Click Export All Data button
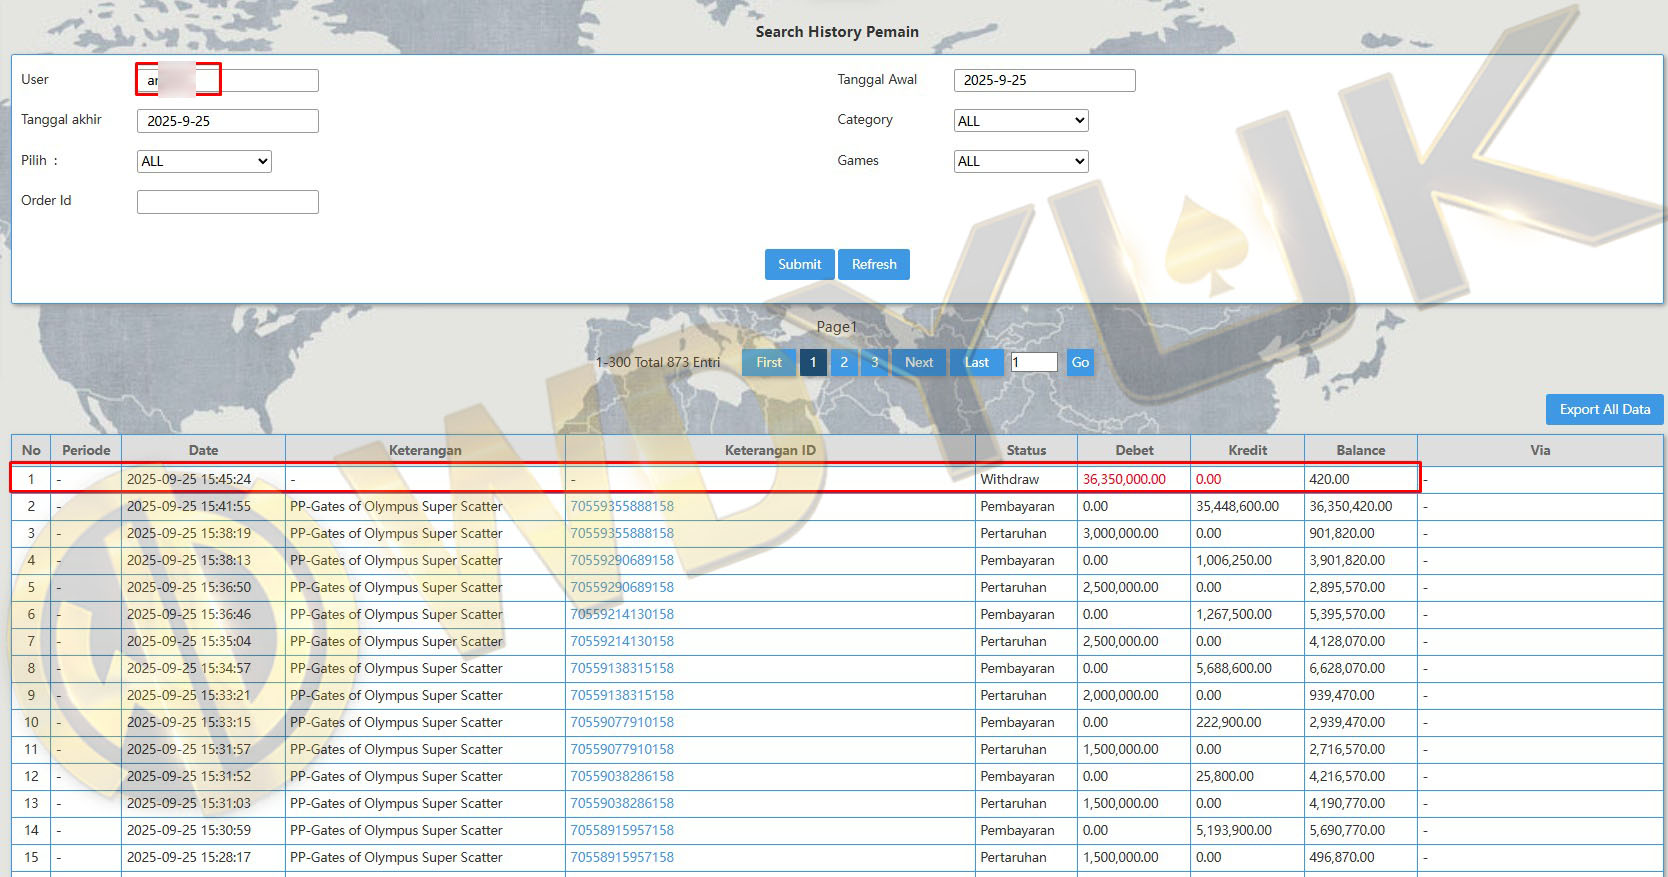1668x877 pixels. (x=1604, y=409)
